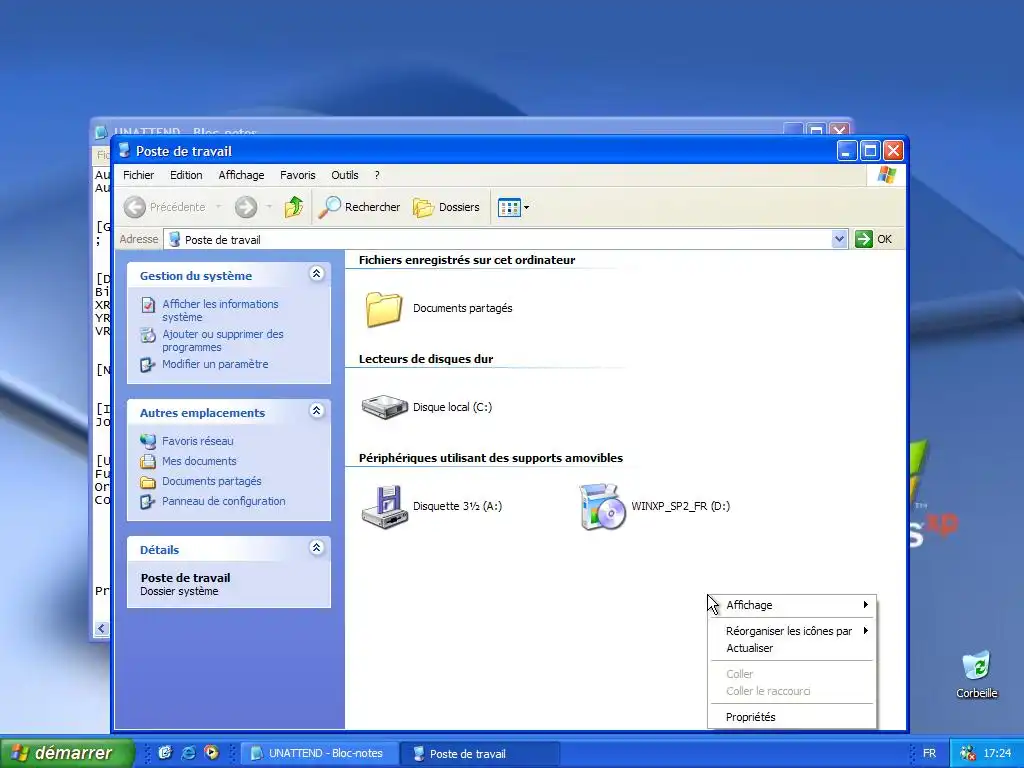Click Panneau de configuration icon in sidebar
Screen dimensions: 1024x768
point(148,502)
